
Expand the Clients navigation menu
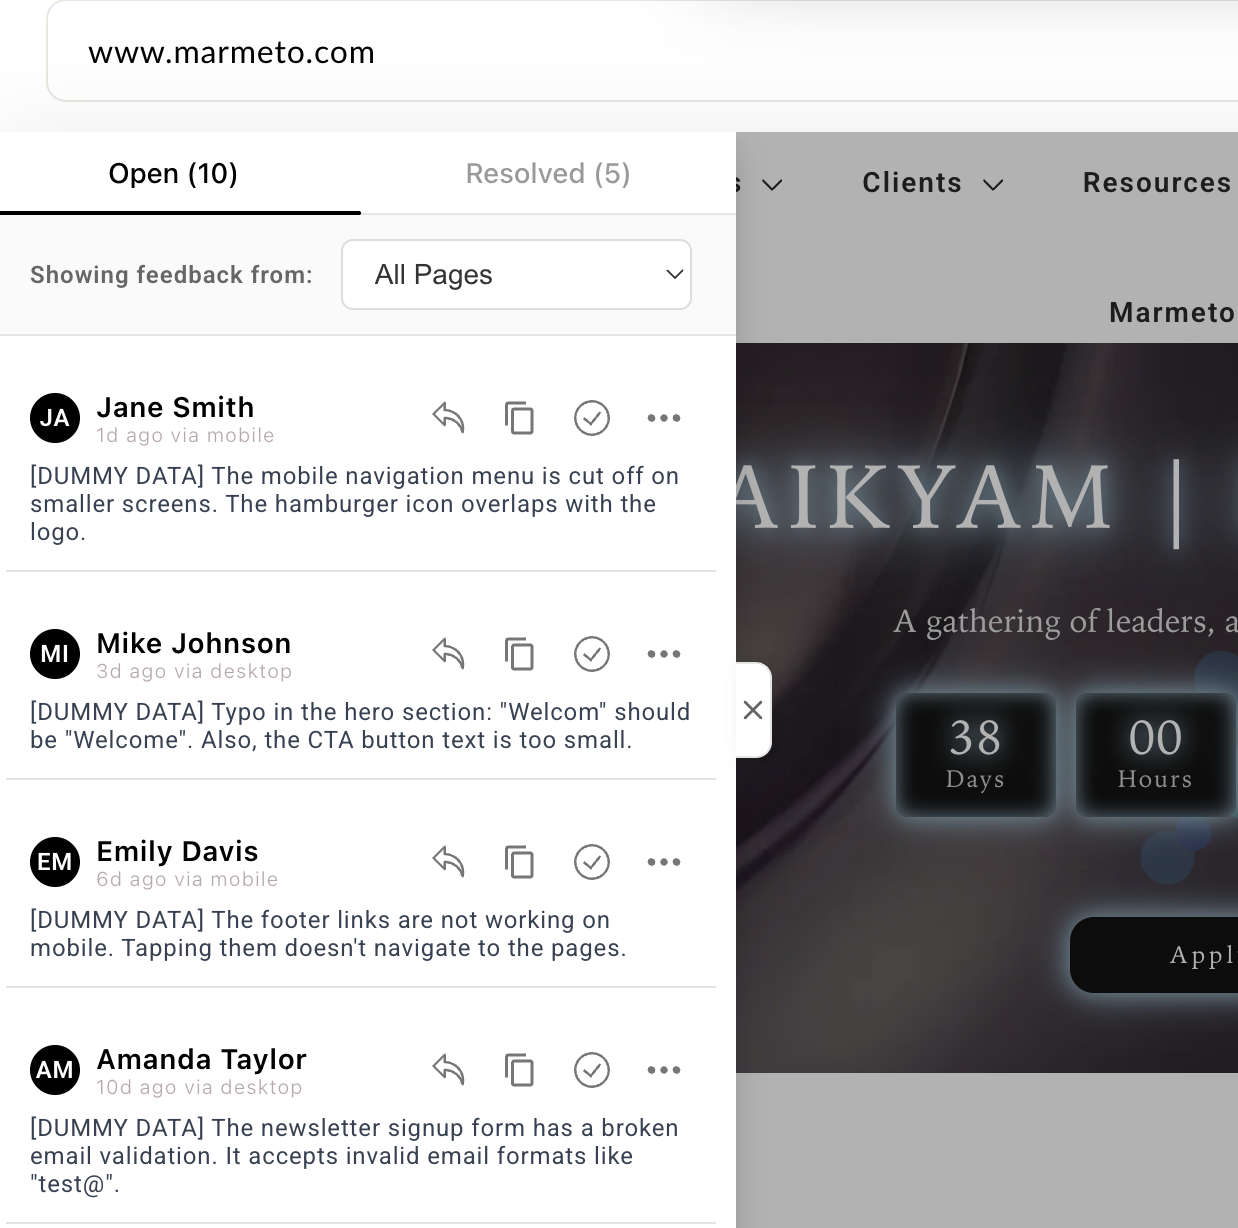tap(931, 183)
